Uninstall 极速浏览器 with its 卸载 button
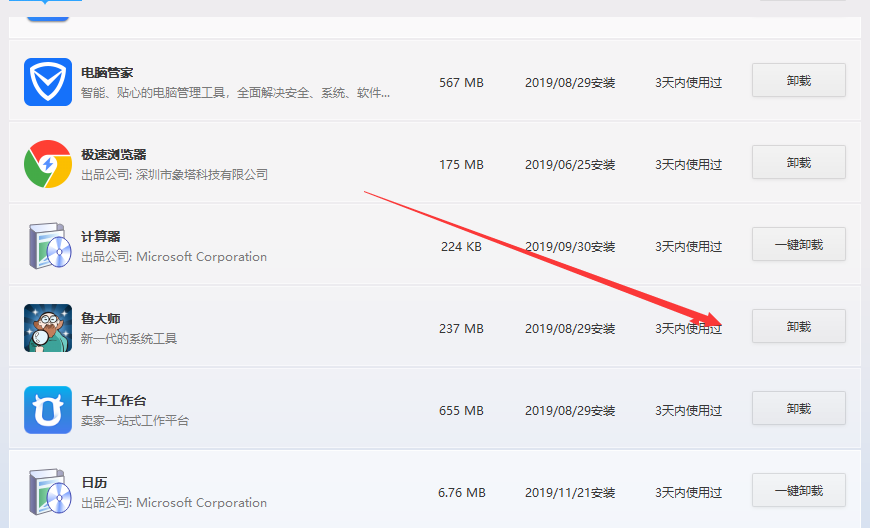Viewport: 870px width, 528px height. coord(798,163)
